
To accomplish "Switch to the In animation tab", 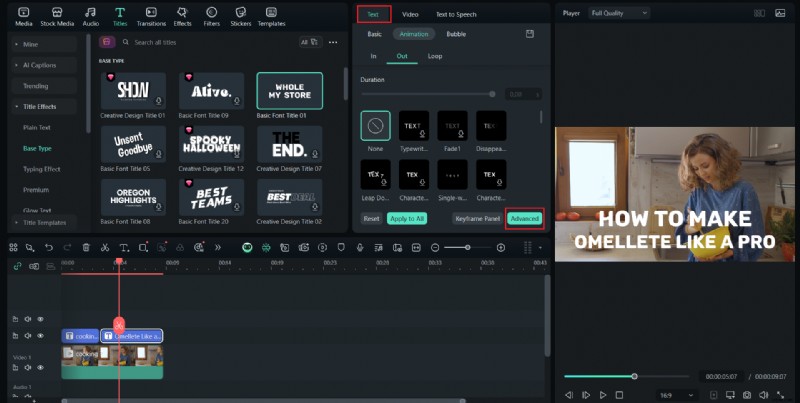I will pyautogui.click(x=373, y=56).
